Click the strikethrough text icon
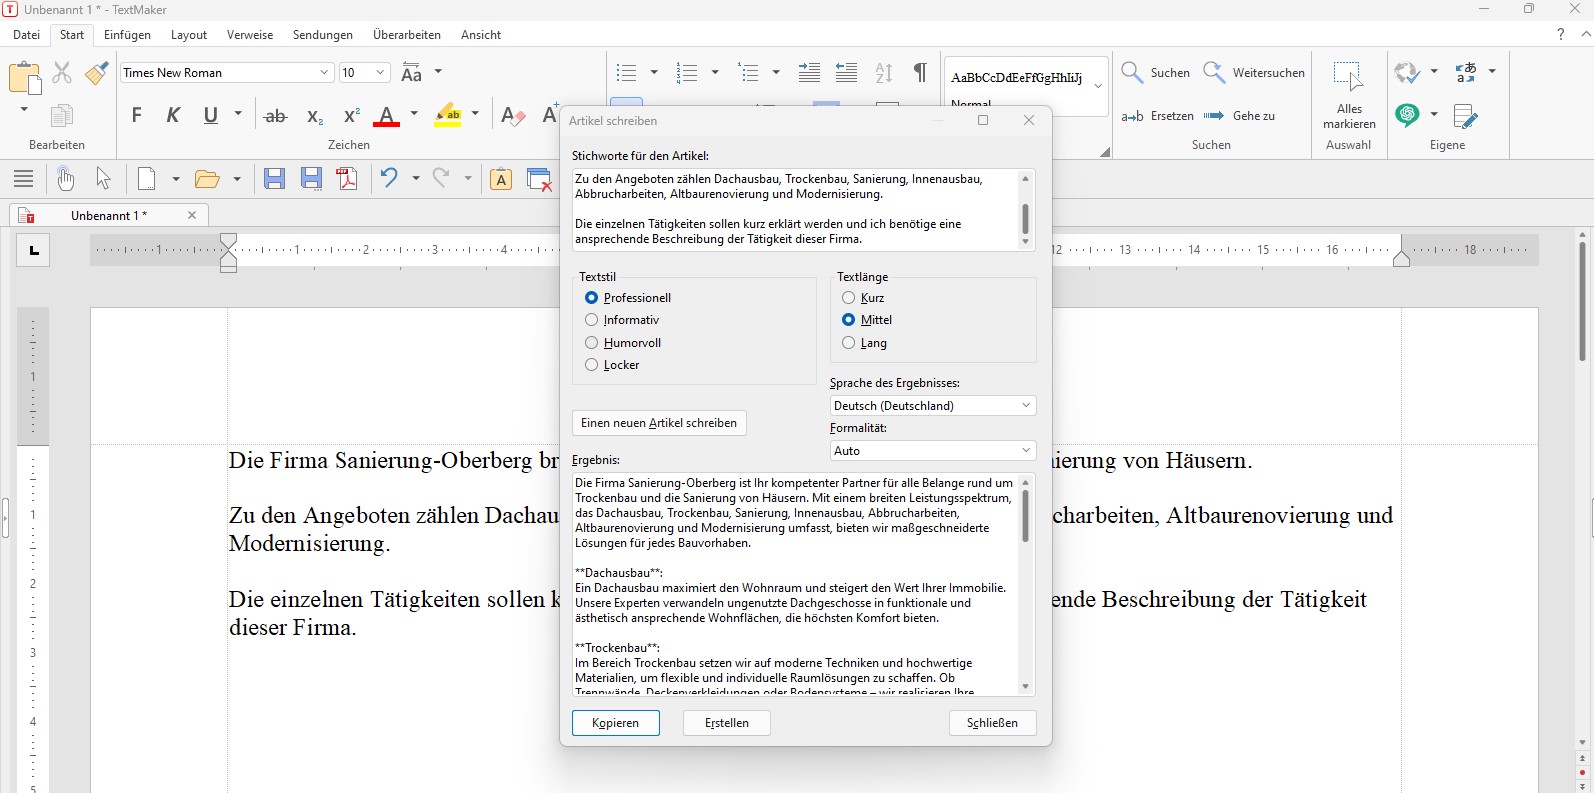The width and height of the screenshot is (1594, 793). pos(275,116)
